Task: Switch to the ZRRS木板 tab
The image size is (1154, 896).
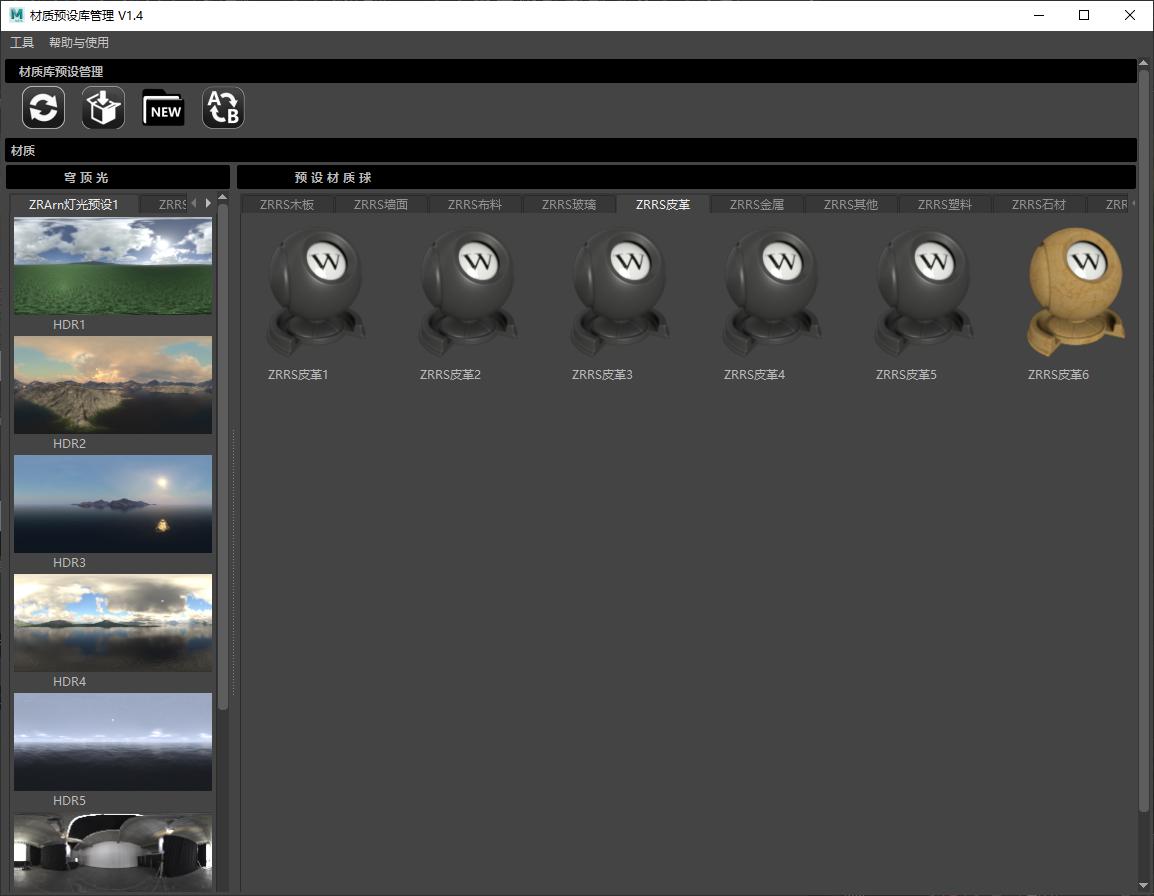Action: [x=286, y=205]
